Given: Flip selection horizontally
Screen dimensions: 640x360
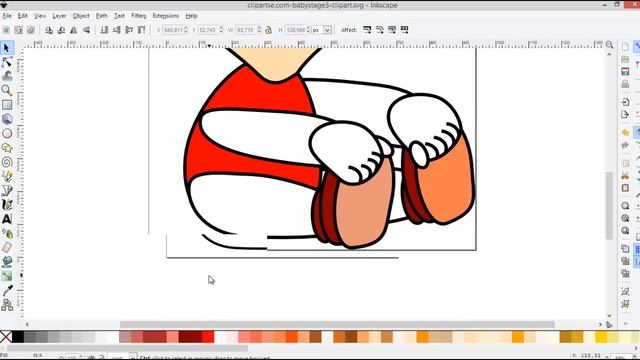Looking at the screenshot, I should point(73,30).
